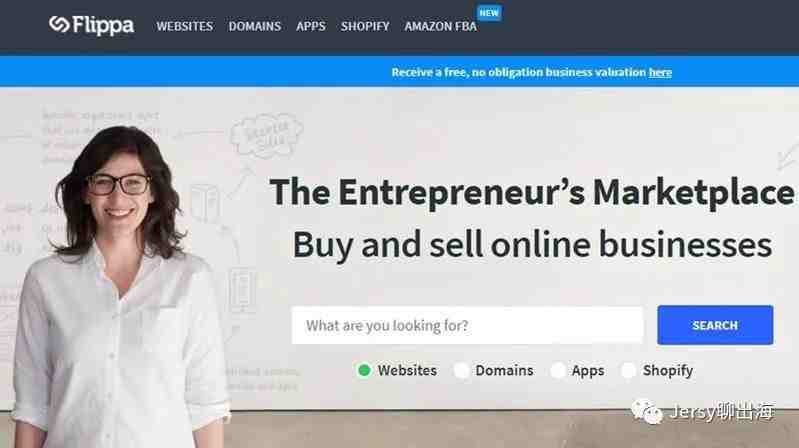Open the DOMAINS menu item
Viewport: 799px width, 448px height.
point(255,27)
